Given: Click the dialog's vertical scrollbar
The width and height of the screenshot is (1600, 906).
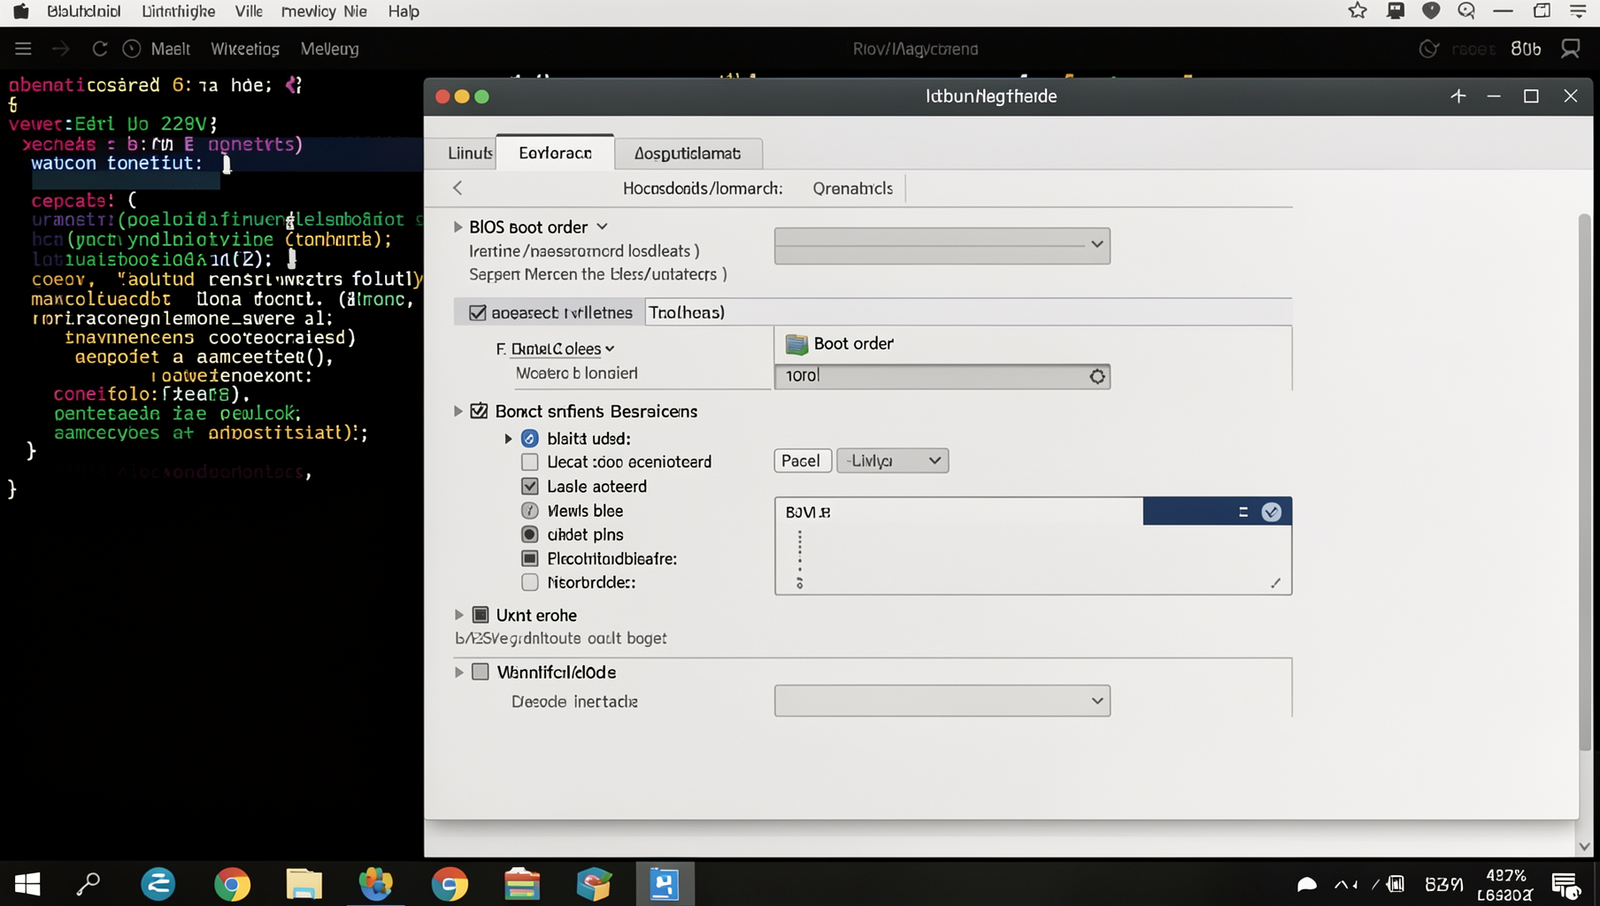Looking at the screenshot, I should point(1584,480).
